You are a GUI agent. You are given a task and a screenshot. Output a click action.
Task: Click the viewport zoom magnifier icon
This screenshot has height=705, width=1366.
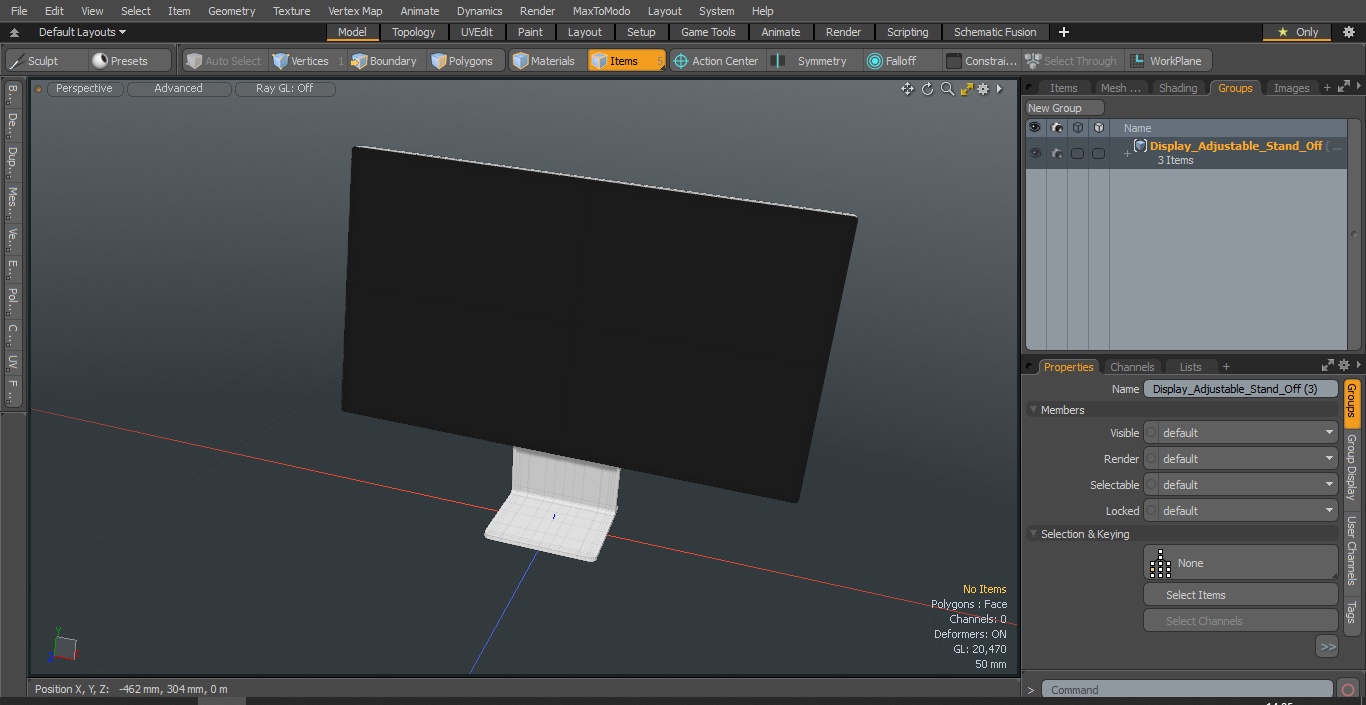coord(947,89)
